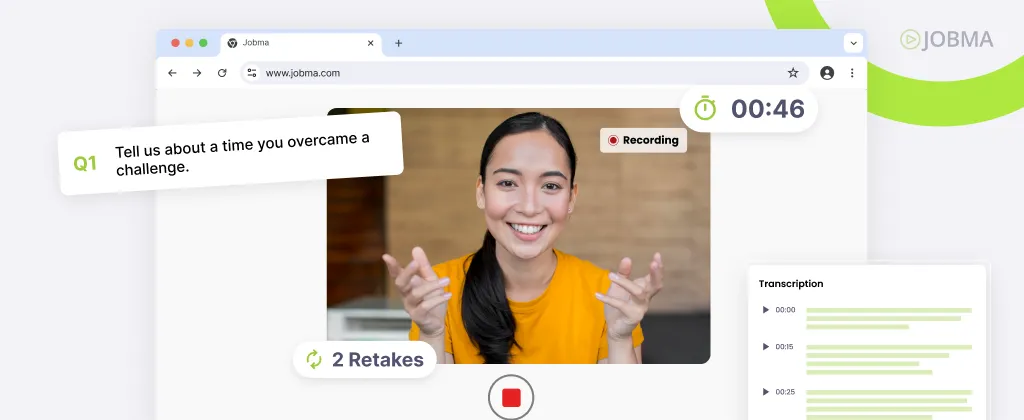This screenshot has width=1024, height=420.
Task: Click the green retake arrows icon
Action: (x=314, y=359)
